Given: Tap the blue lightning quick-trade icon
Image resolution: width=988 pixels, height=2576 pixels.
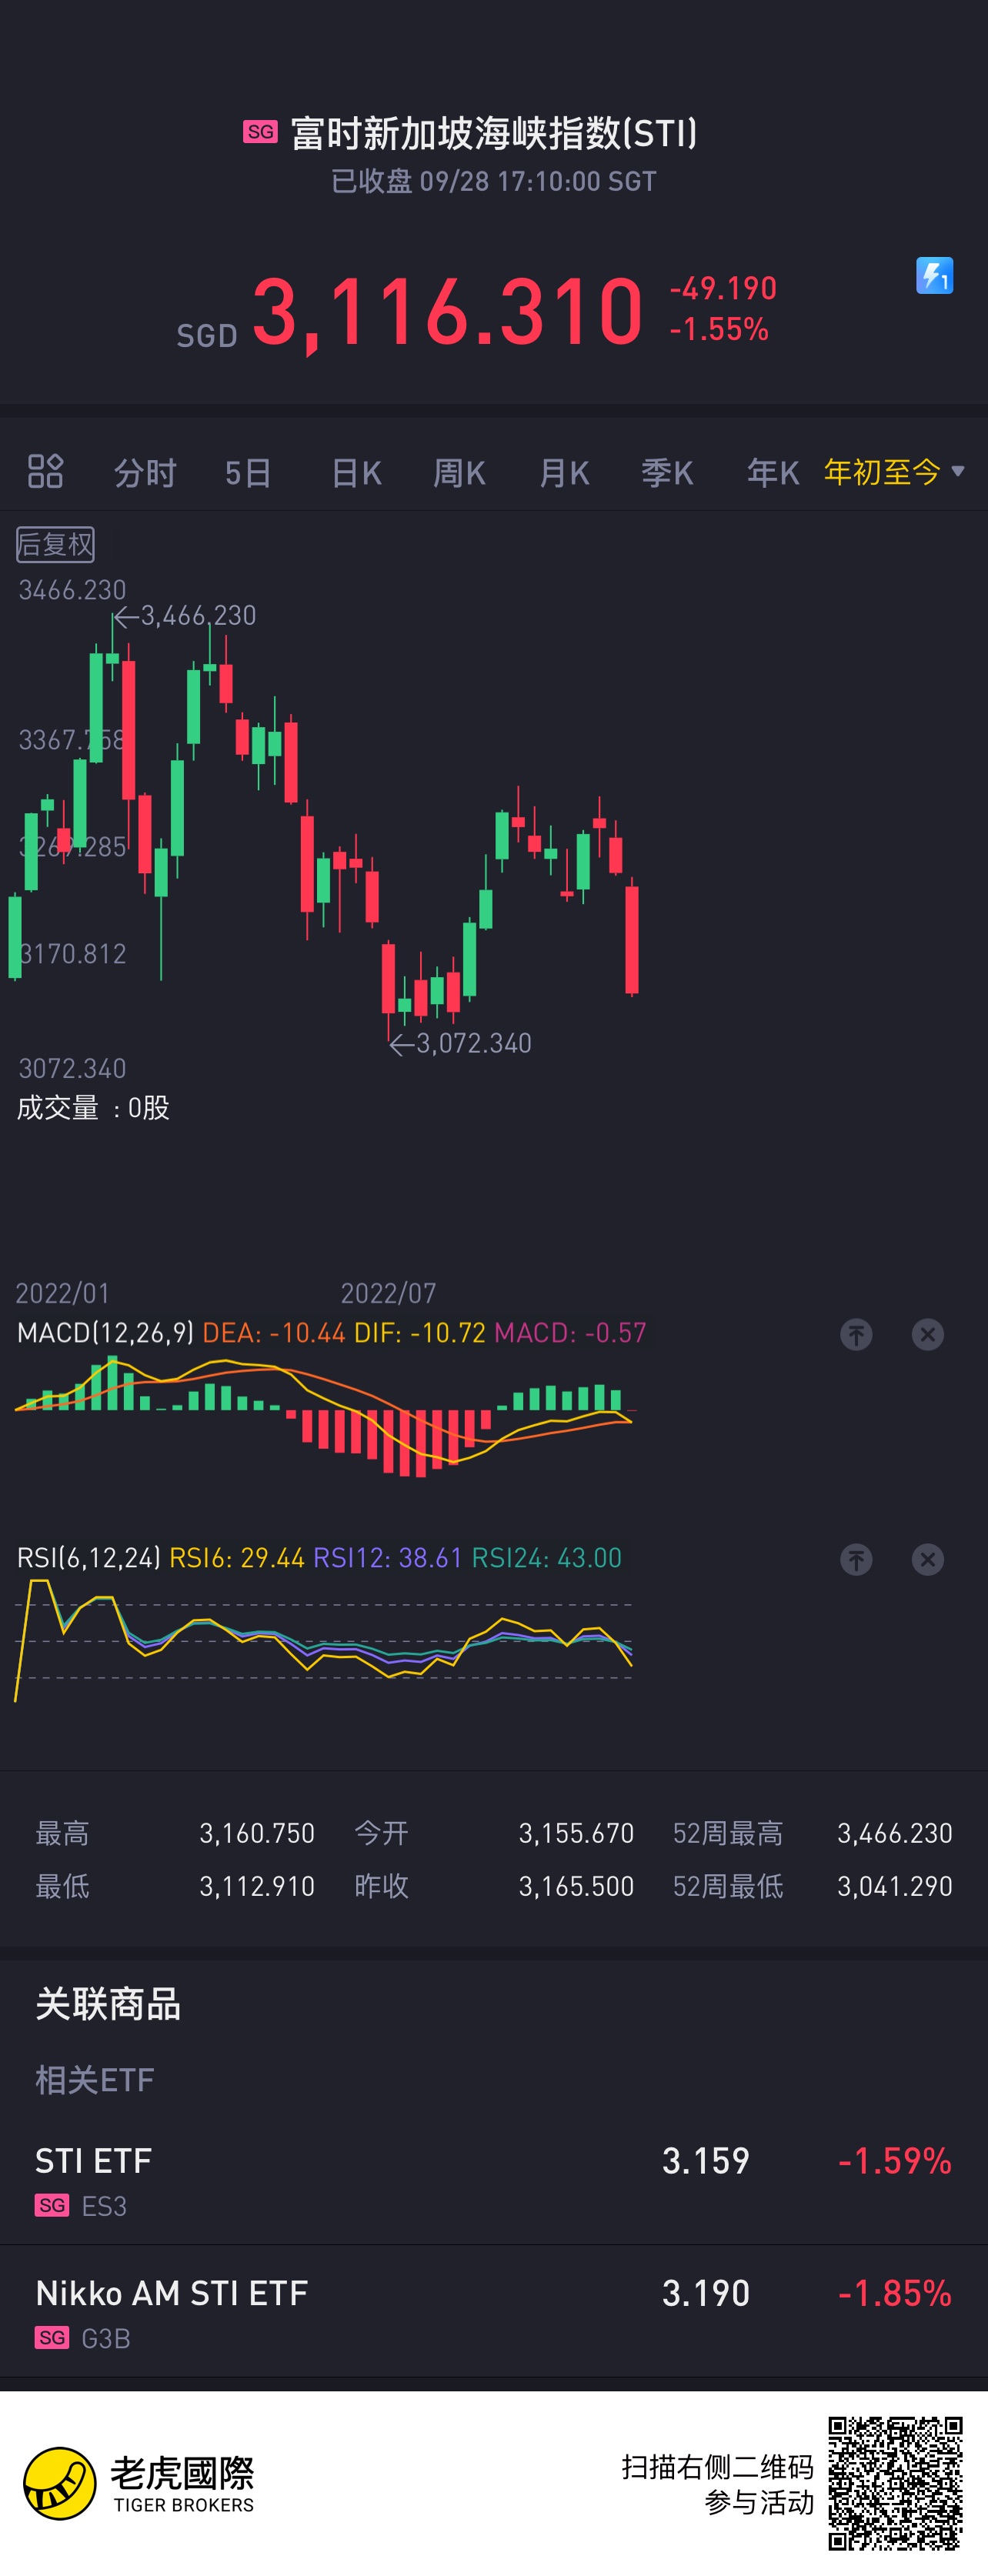Looking at the screenshot, I should [x=934, y=276].
